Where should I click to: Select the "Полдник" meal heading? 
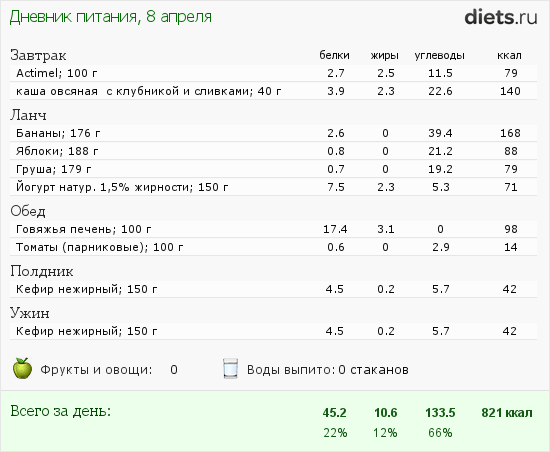click(x=42, y=271)
